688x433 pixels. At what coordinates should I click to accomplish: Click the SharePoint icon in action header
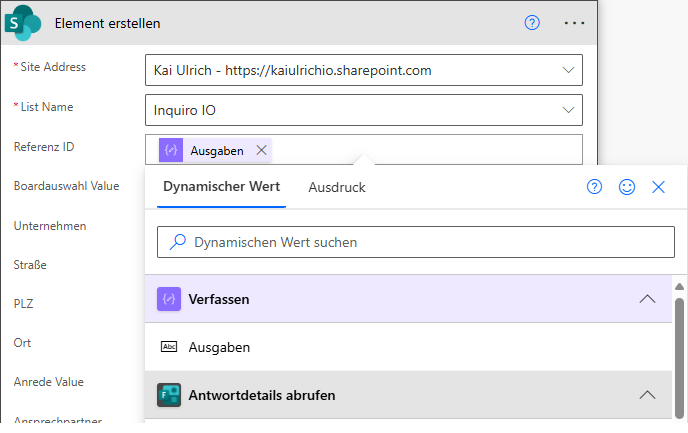pyautogui.click(x=23, y=22)
